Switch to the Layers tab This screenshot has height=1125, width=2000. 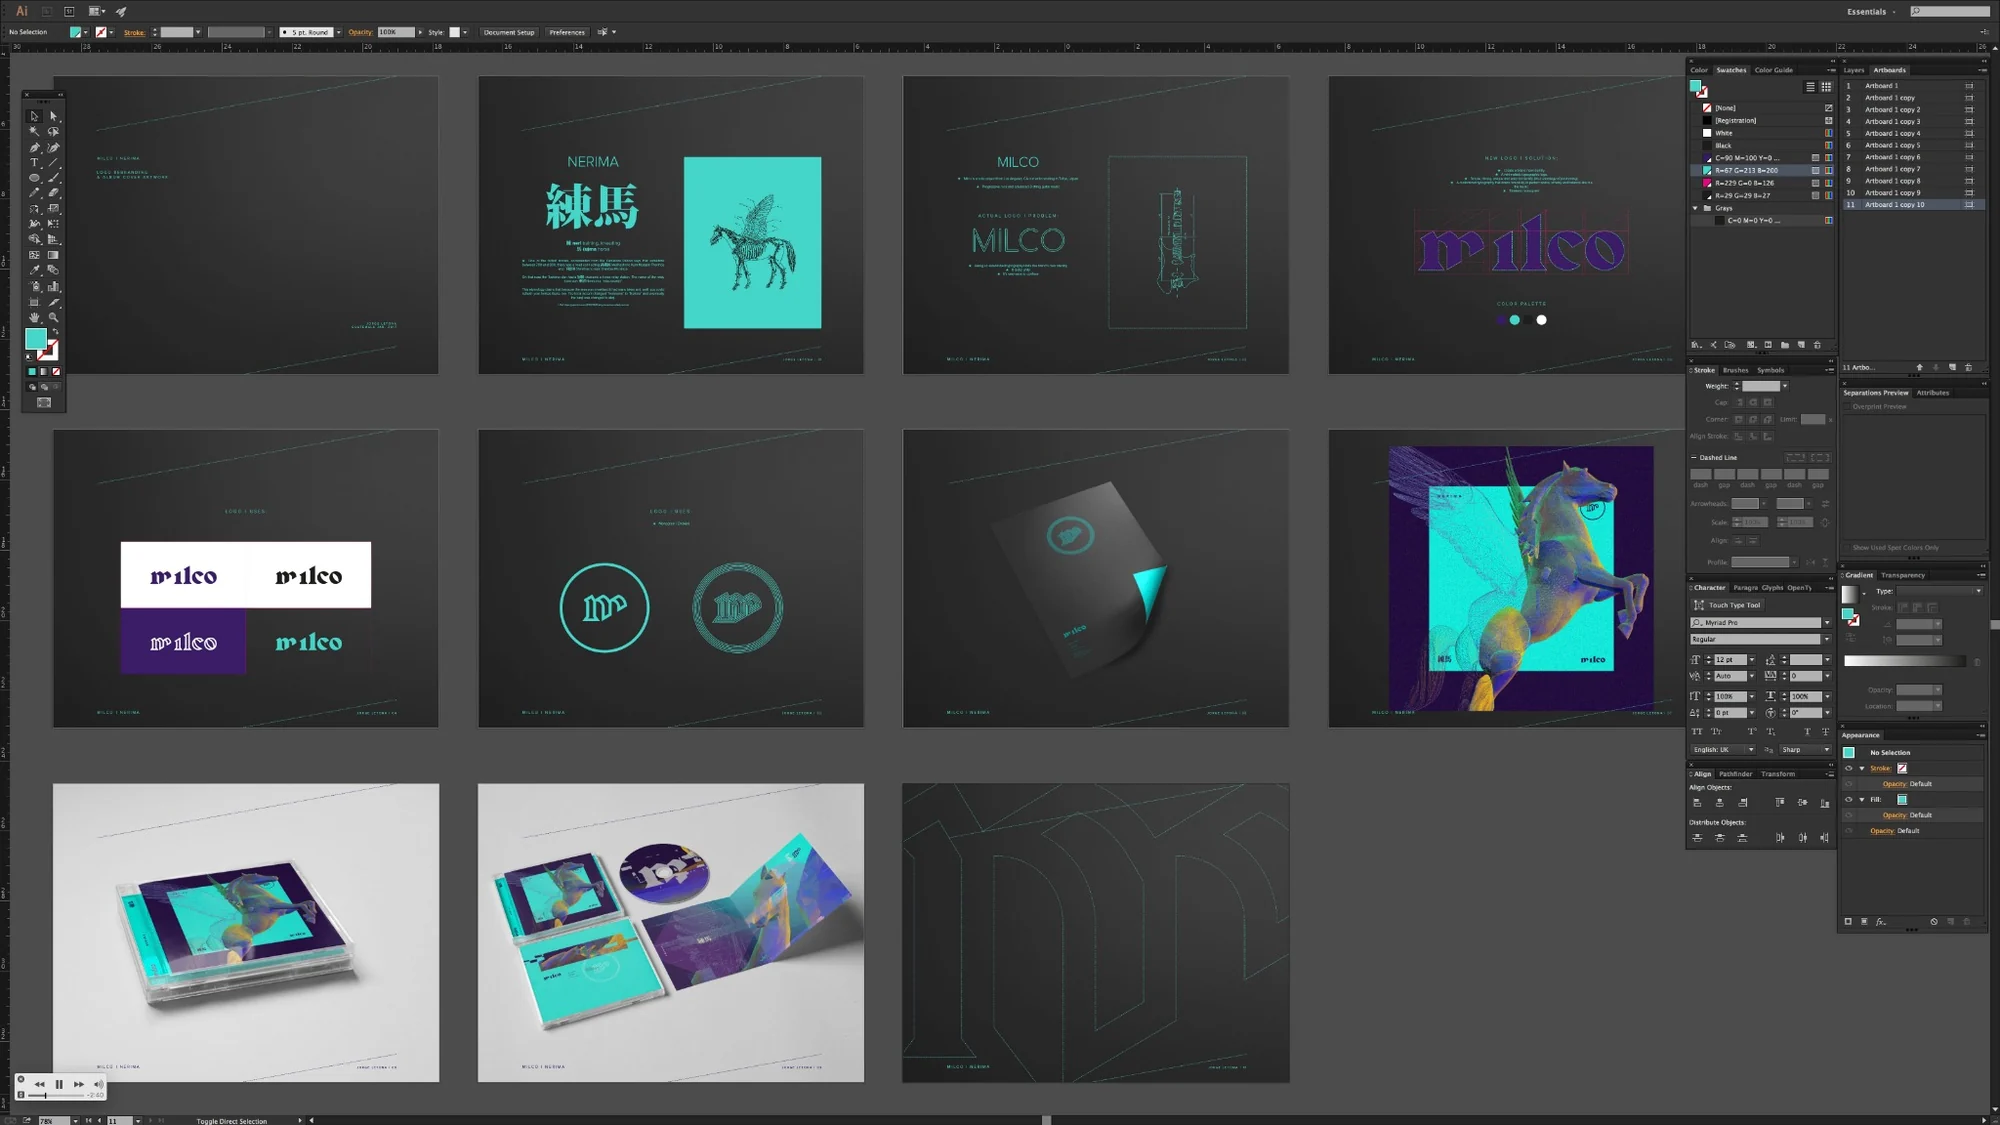[1854, 70]
